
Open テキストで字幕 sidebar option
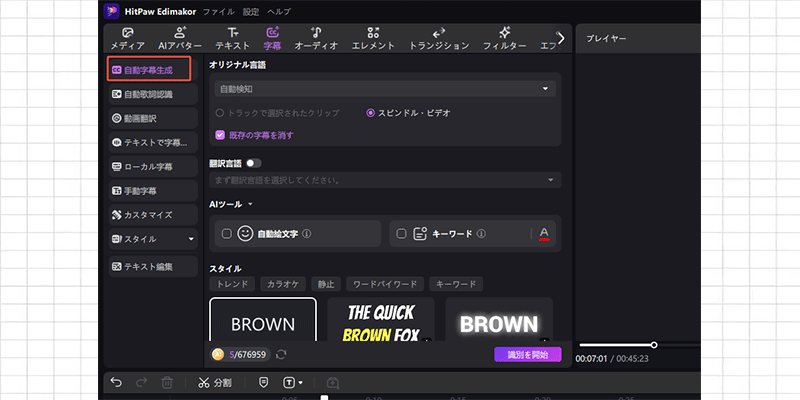click(153, 142)
